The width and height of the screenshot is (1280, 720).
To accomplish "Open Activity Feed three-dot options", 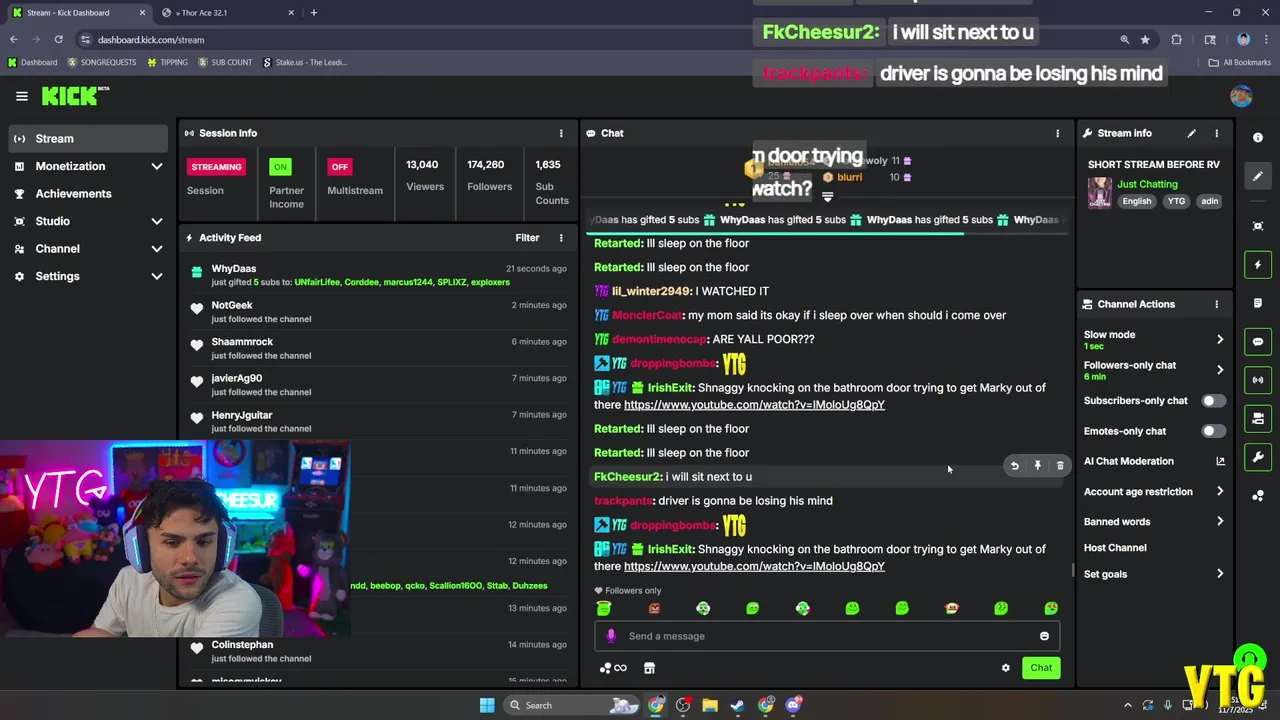I will point(561,238).
